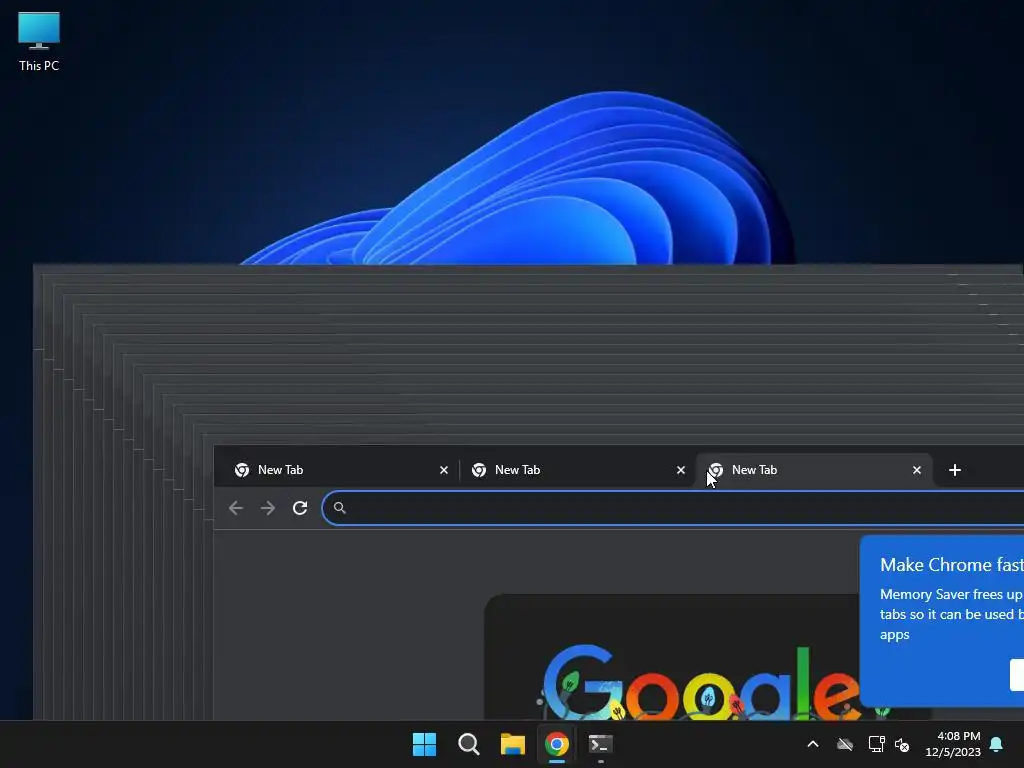Select the third New Tab in Chrome

pos(814,470)
